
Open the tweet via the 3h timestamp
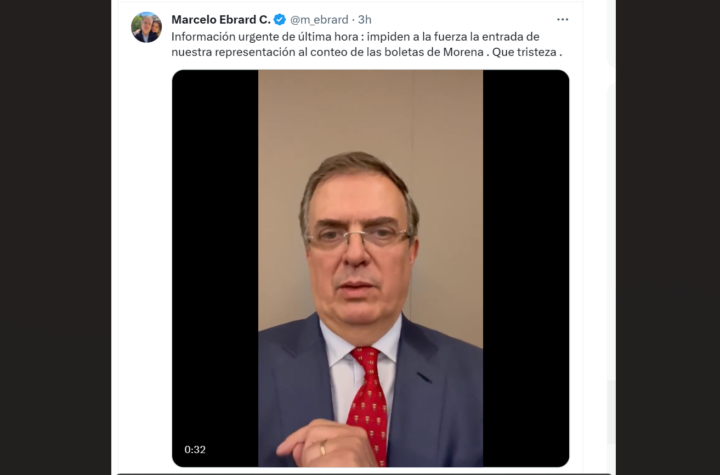[x=365, y=19]
